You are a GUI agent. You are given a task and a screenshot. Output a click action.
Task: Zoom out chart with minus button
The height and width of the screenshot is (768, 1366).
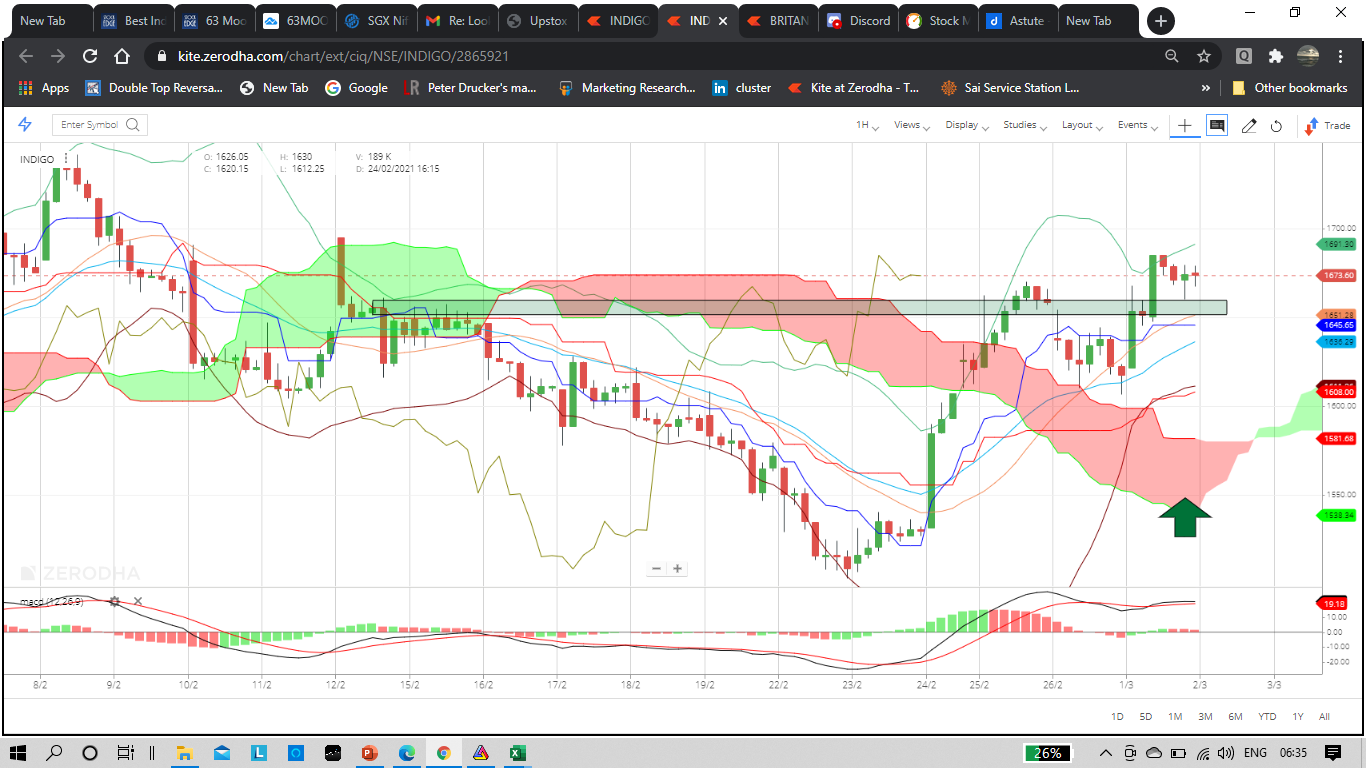[x=656, y=569]
